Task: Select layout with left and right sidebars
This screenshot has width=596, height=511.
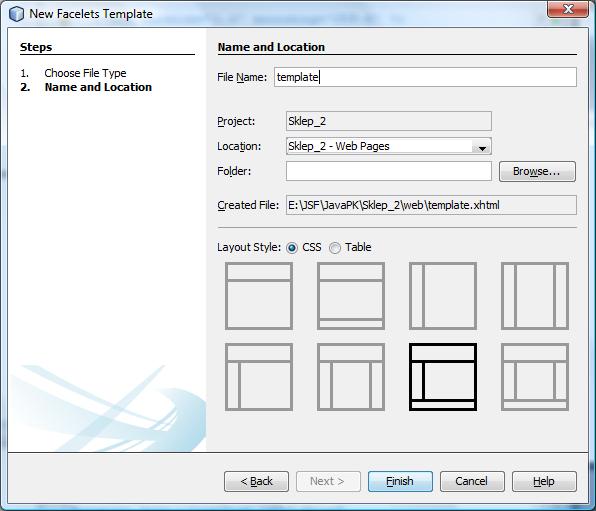Action: [535, 296]
